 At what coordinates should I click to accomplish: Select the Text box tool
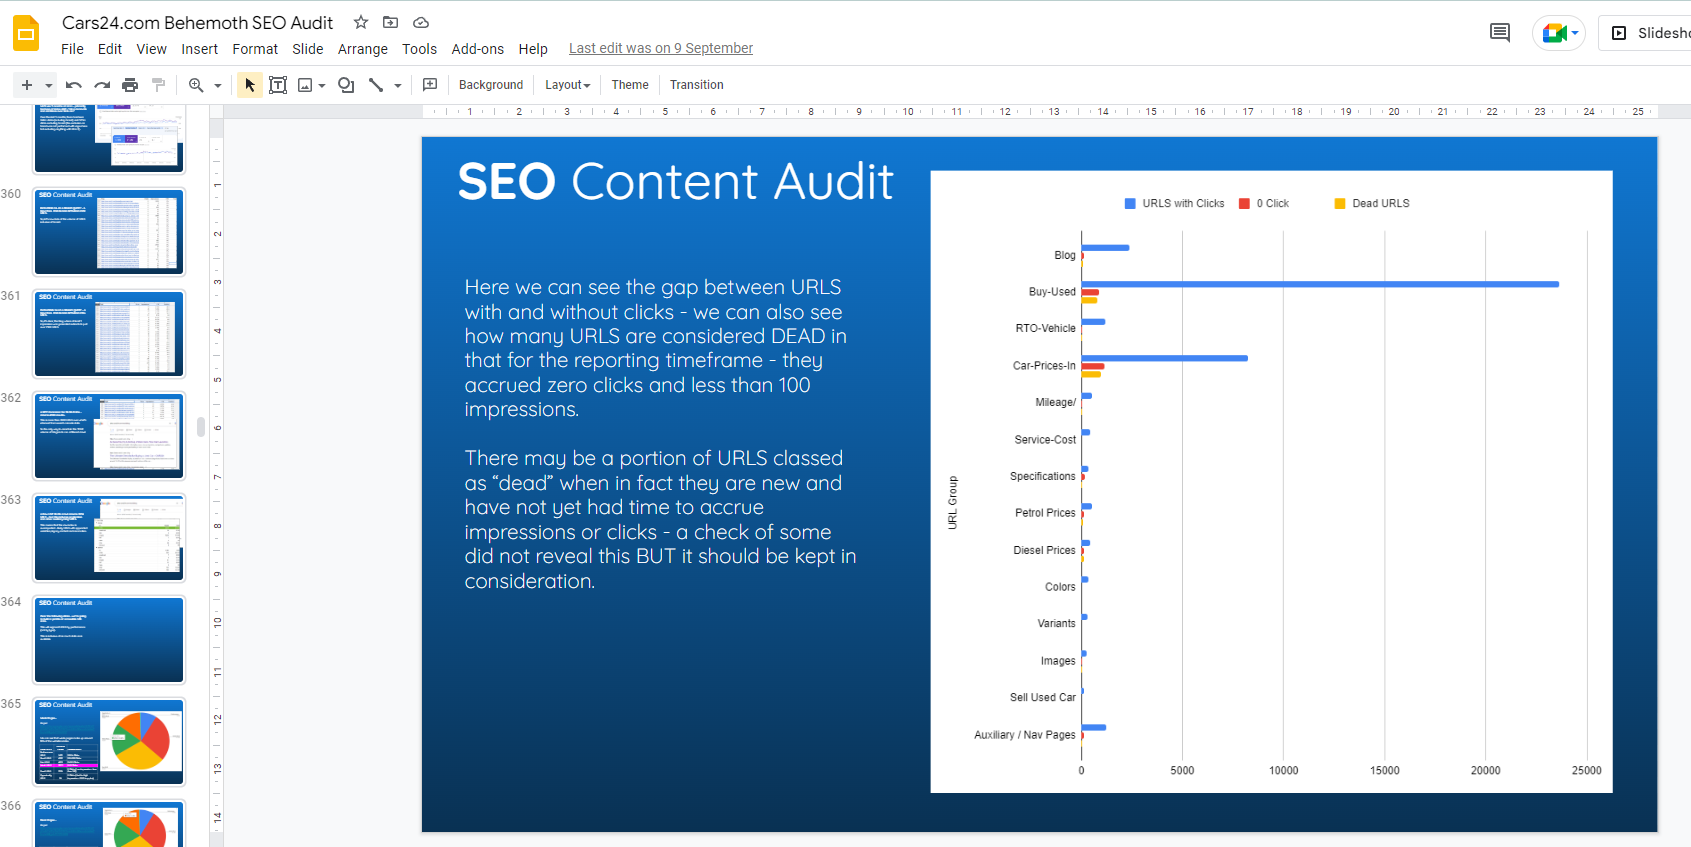[x=278, y=85]
